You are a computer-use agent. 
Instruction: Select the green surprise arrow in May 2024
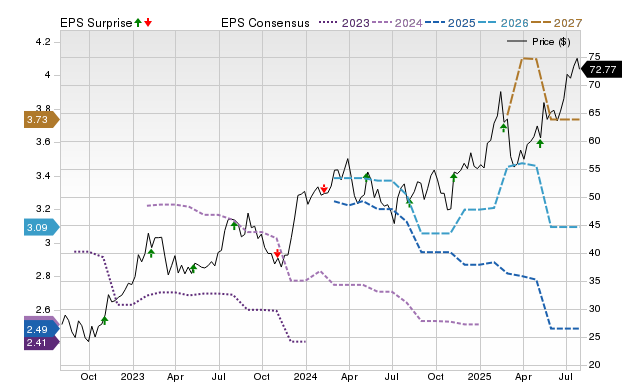(367, 176)
